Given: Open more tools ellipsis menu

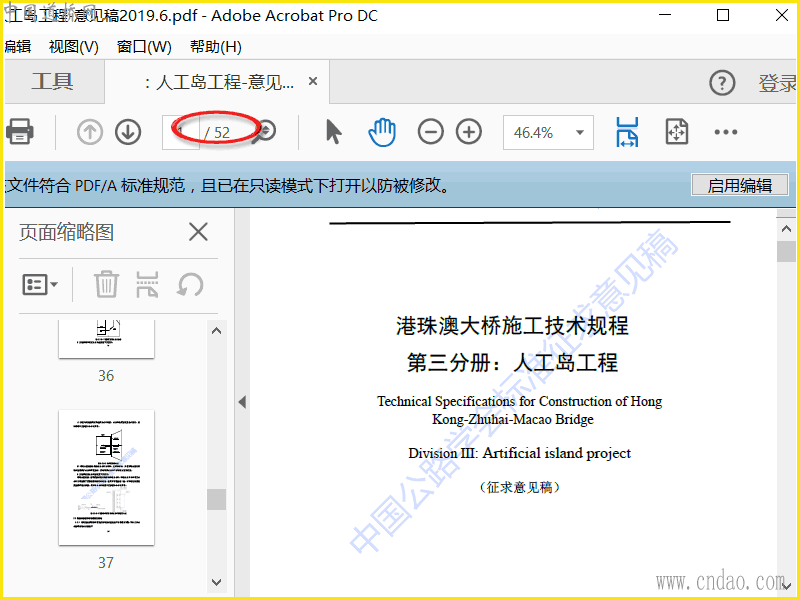Looking at the screenshot, I should [x=726, y=132].
